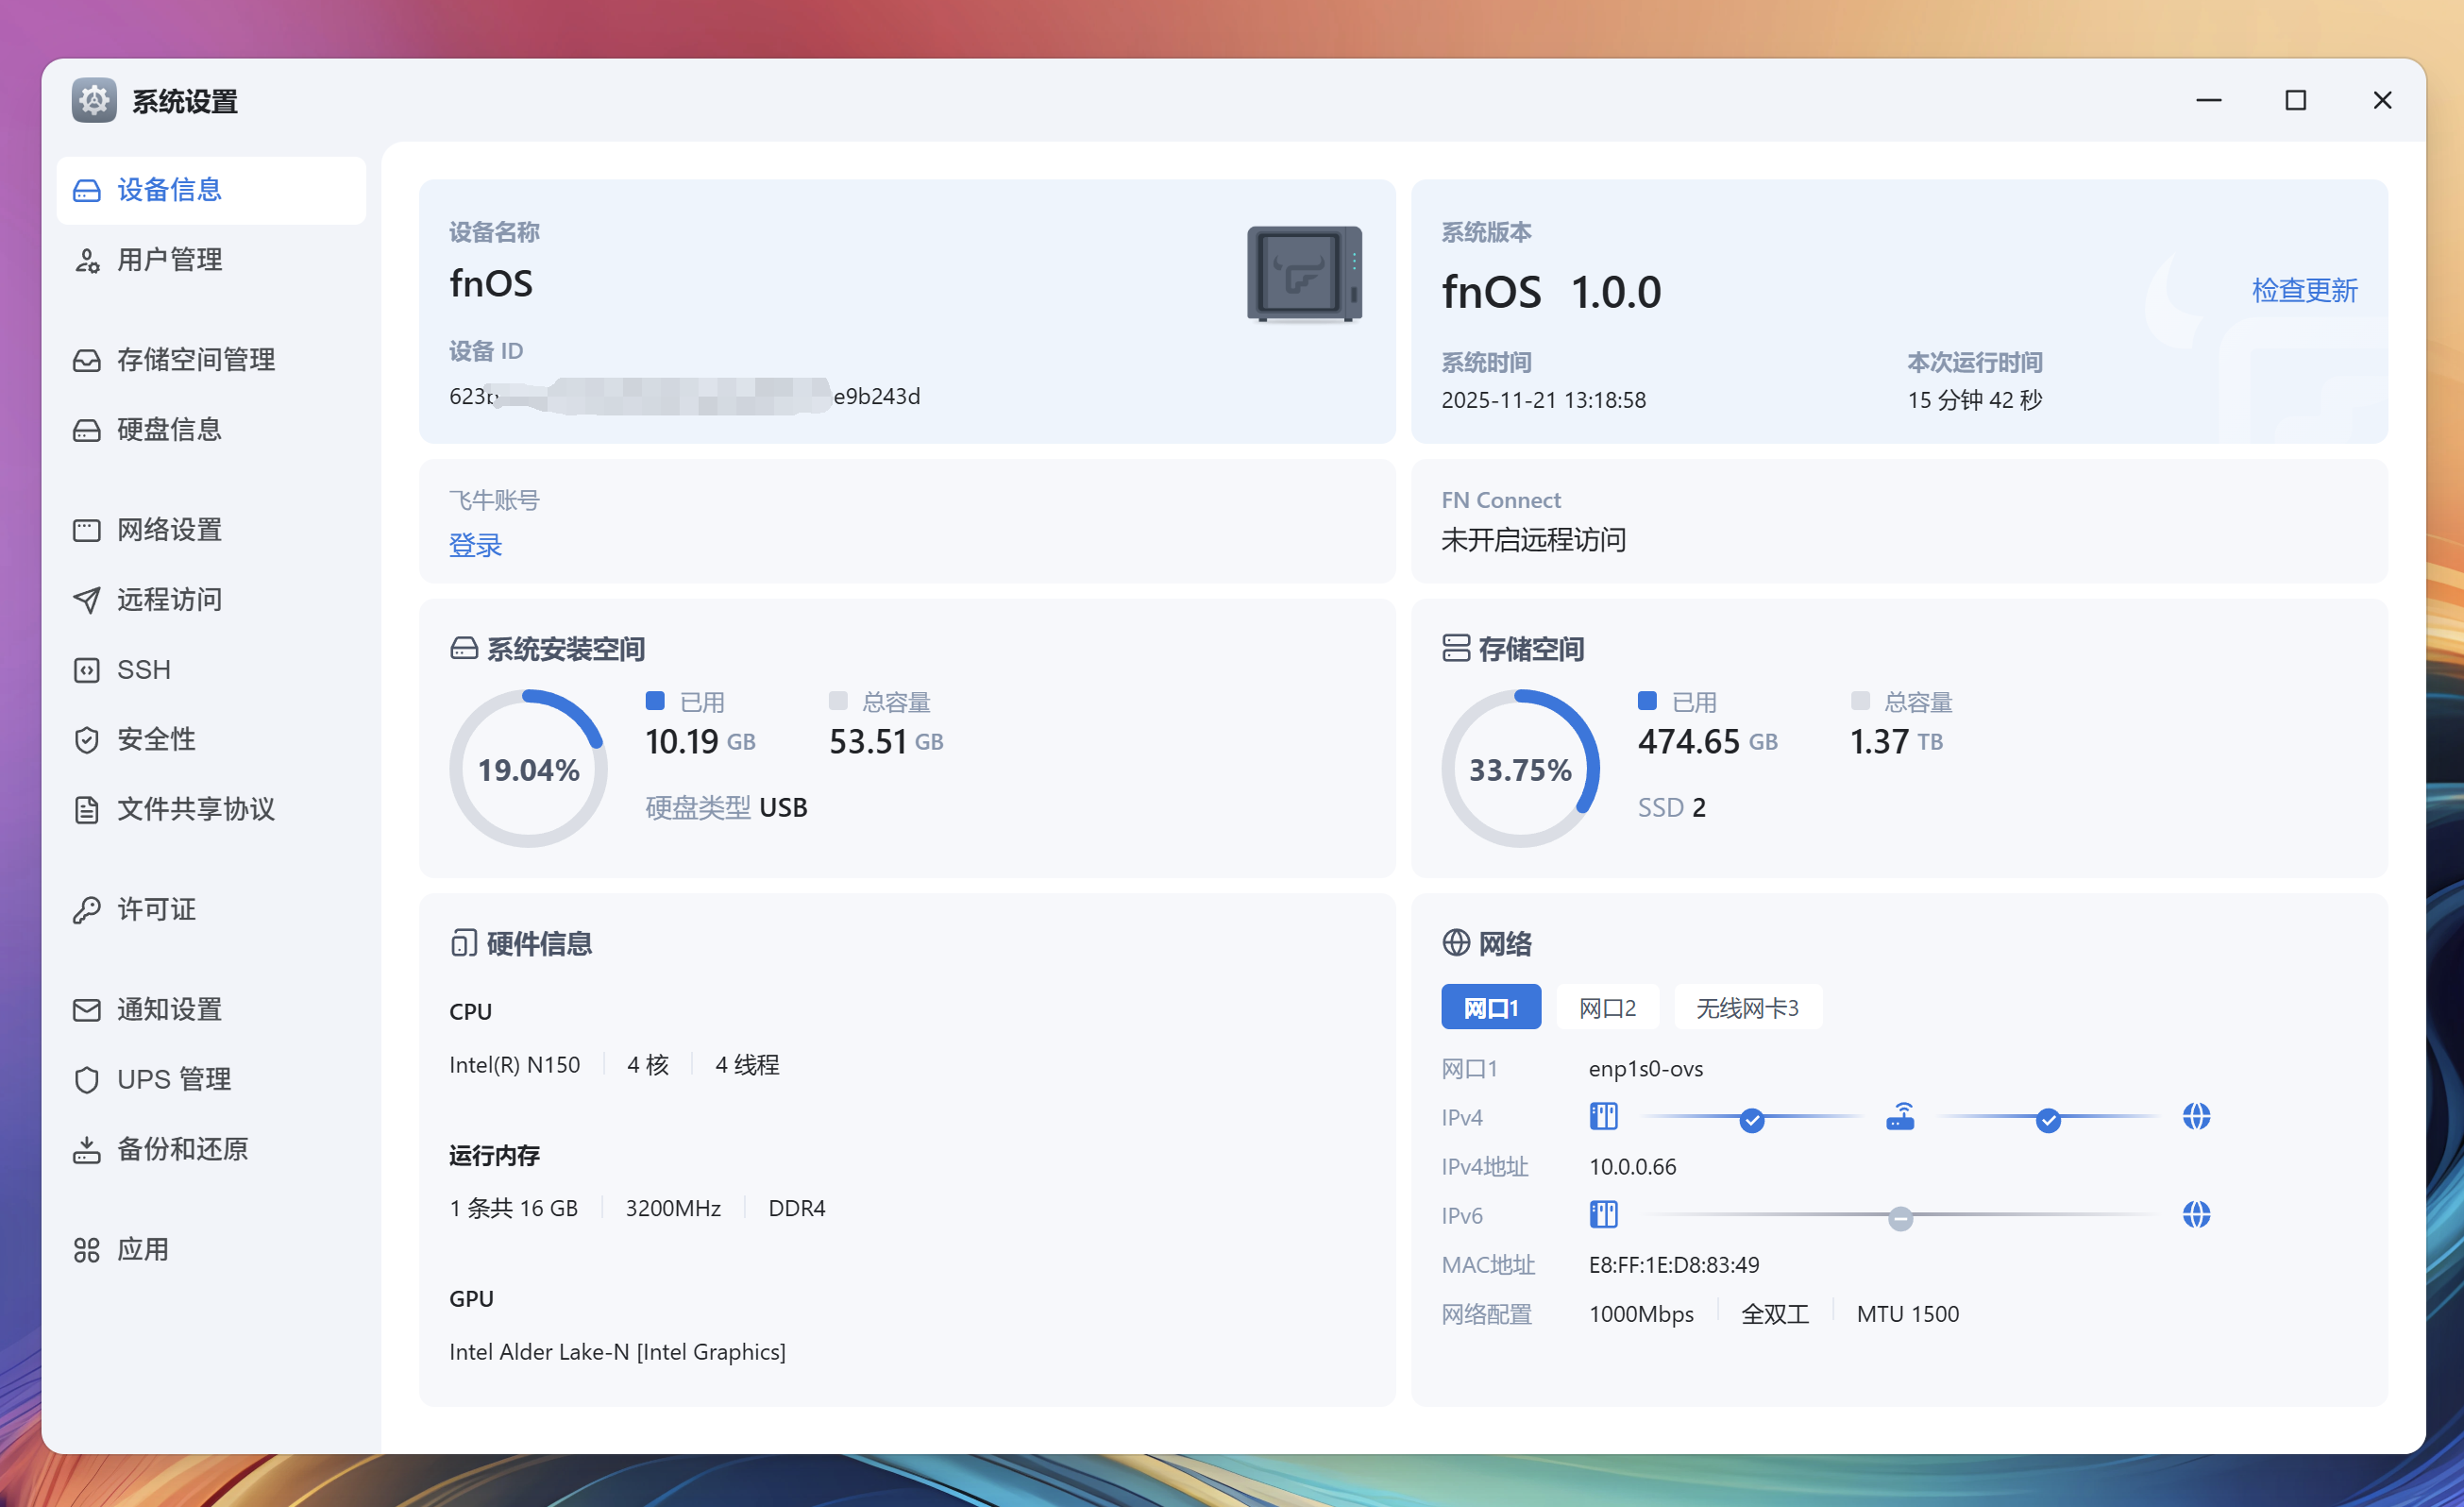
Task: Click the IPv6 connection status dot
Action: [x=1900, y=1218]
